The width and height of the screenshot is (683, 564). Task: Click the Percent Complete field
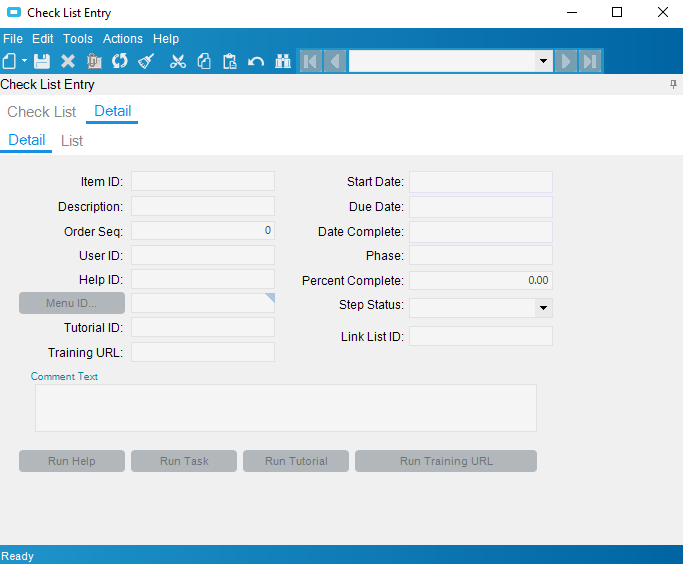481,280
